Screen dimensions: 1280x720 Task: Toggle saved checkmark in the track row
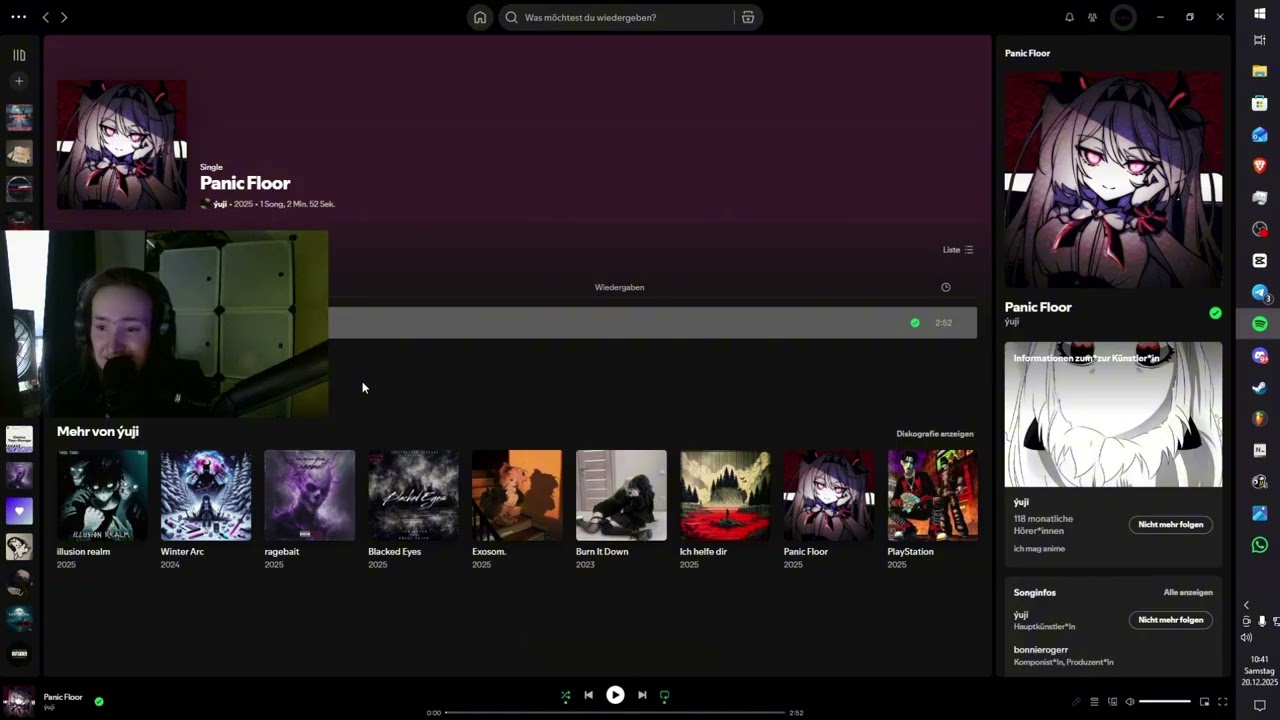pos(915,323)
